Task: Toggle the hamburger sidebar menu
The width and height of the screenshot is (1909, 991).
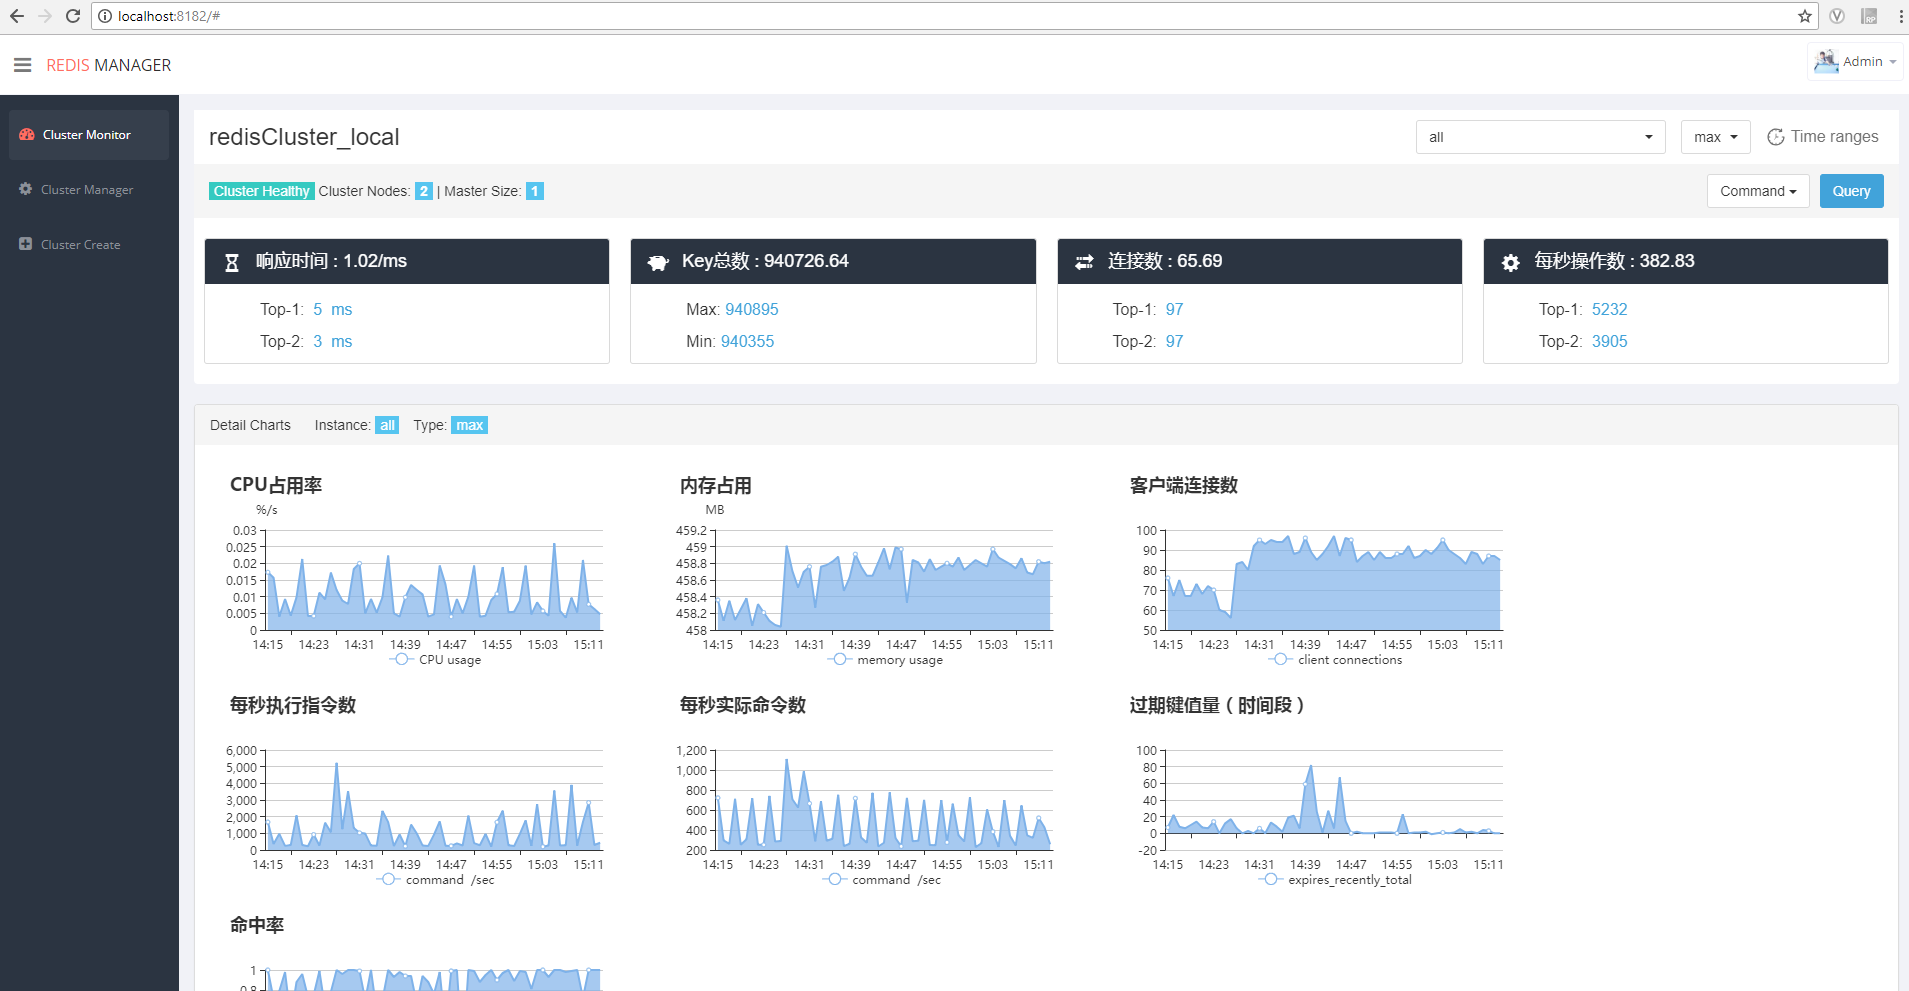Action: tap(22, 65)
